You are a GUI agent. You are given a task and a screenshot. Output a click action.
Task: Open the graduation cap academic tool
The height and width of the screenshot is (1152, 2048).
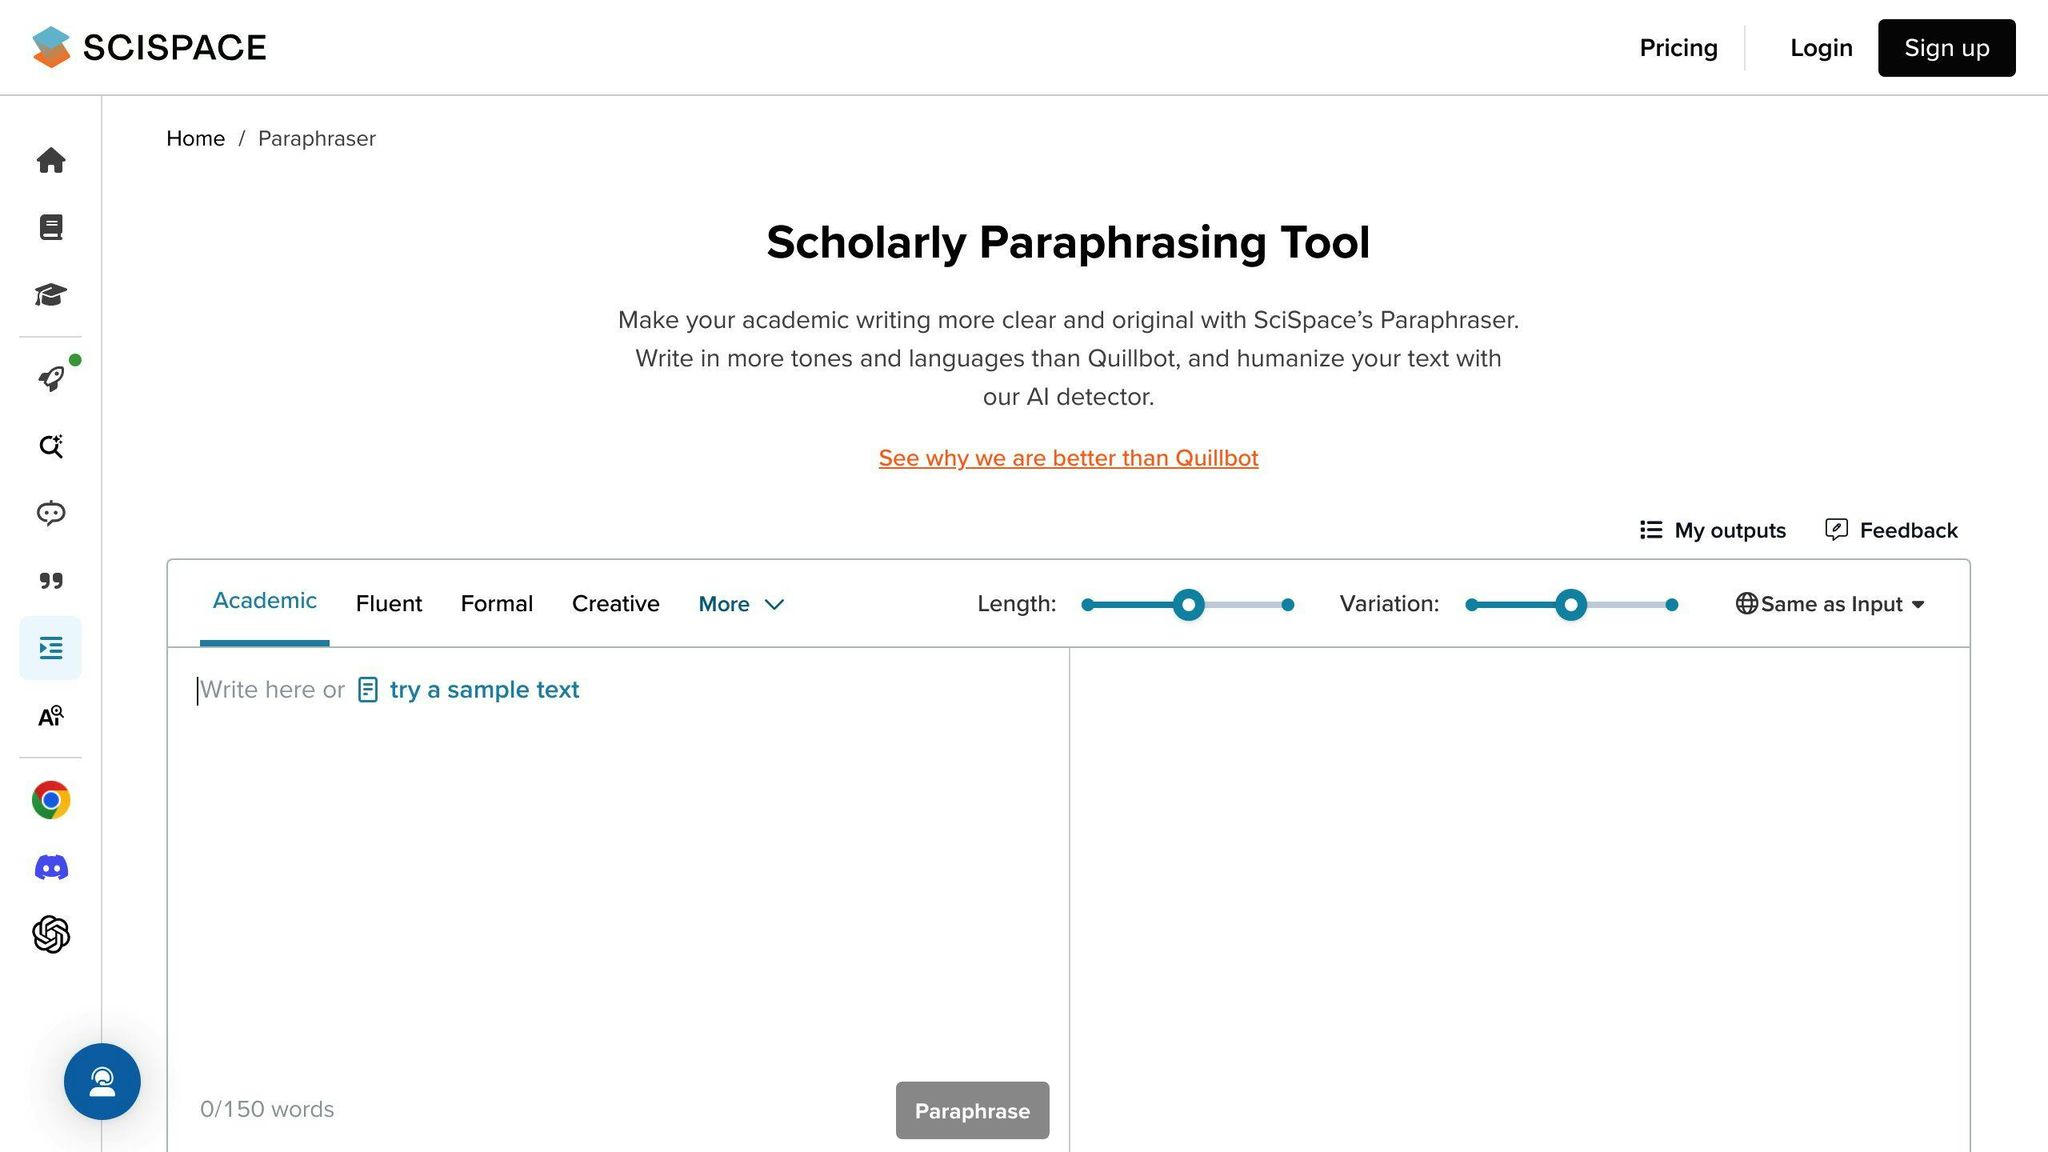point(50,294)
